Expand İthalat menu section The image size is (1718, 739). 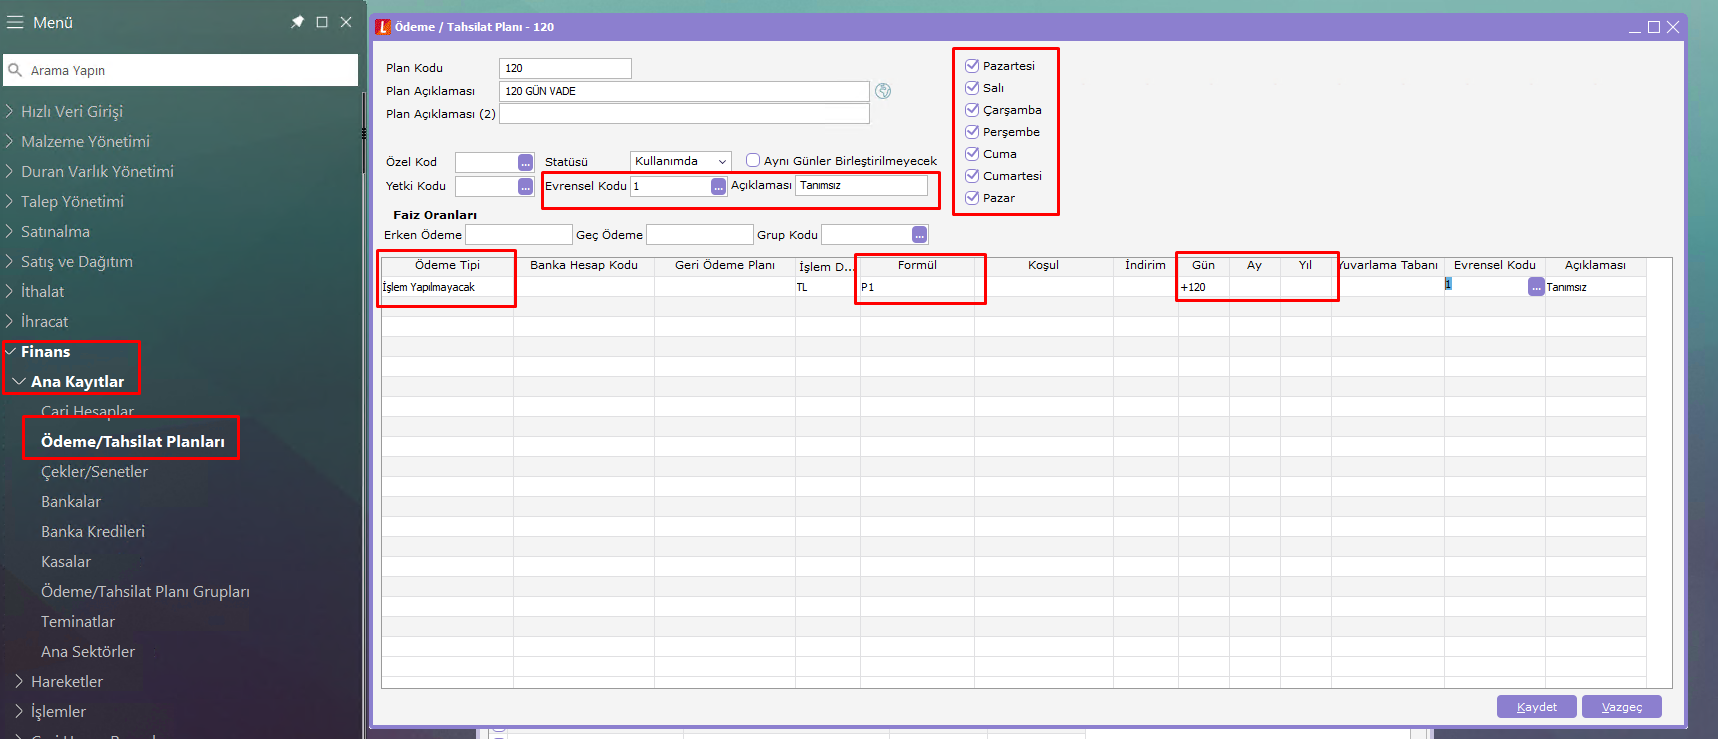click(9, 291)
